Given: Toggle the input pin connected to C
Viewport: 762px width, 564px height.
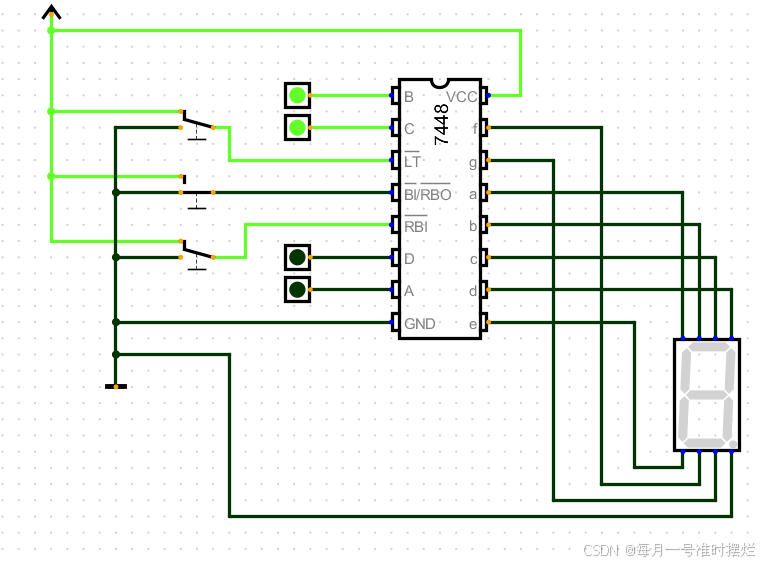Looking at the screenshot, I should click(x=297, y=128).
